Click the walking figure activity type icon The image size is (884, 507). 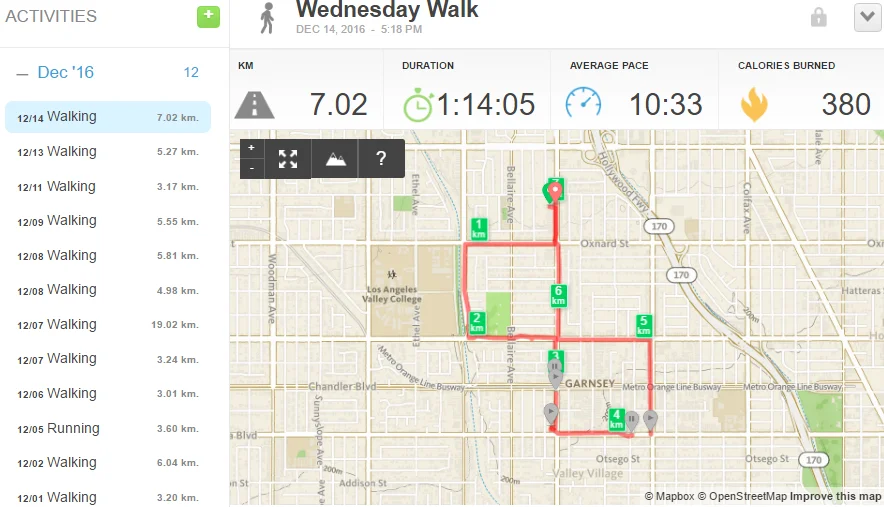(267, 17)
